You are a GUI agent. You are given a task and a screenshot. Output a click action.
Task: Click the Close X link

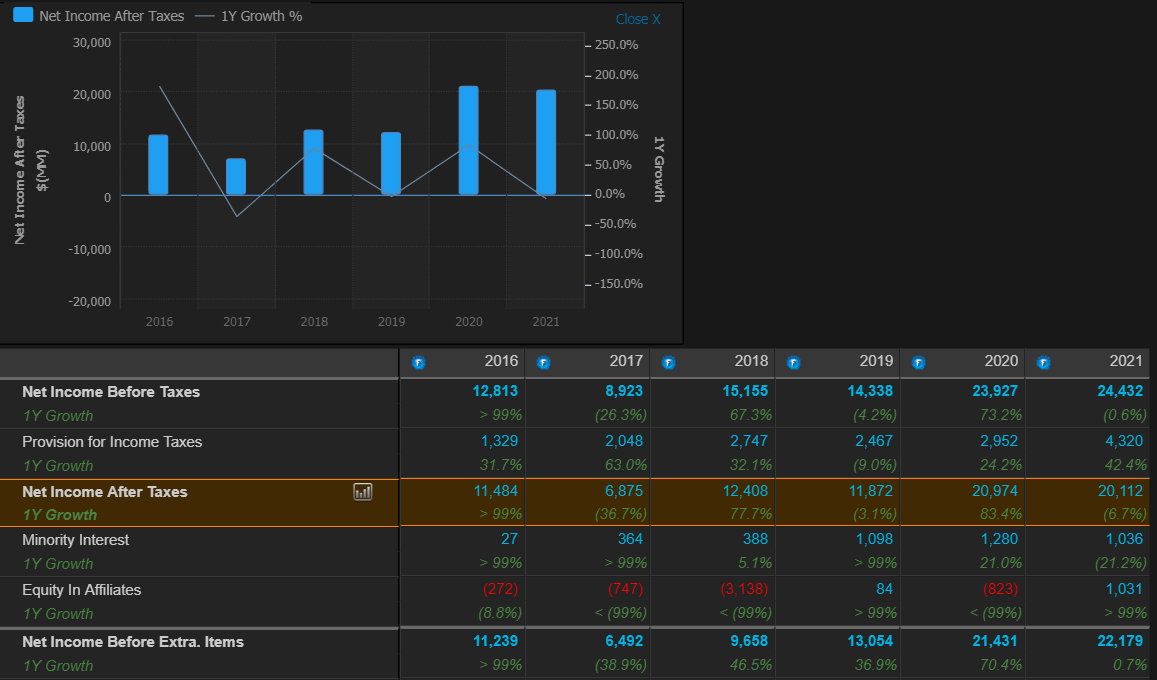click(637, 18)
